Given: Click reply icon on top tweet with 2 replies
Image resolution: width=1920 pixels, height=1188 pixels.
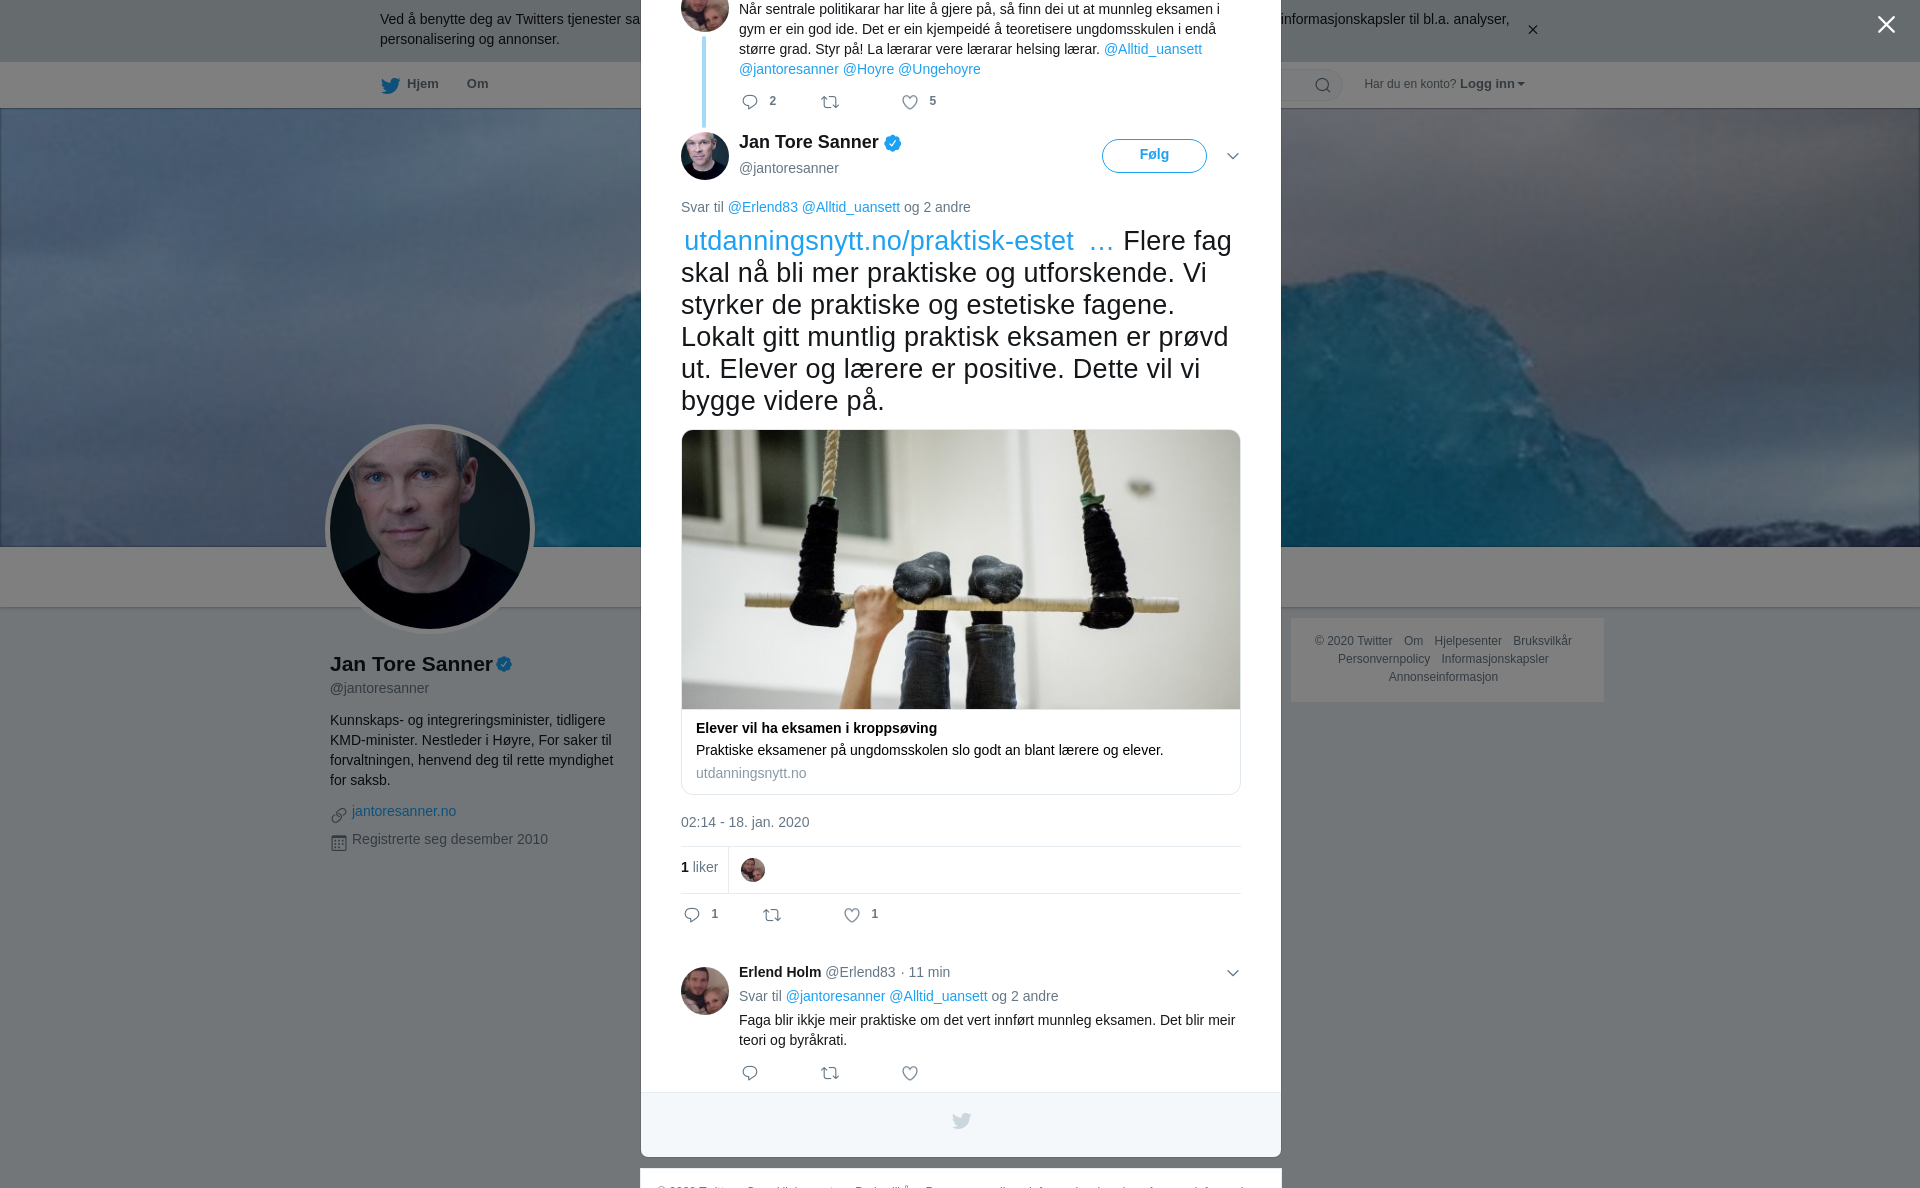Looking at the screenshot, I should pyautogui.click(x=750, y=102).
